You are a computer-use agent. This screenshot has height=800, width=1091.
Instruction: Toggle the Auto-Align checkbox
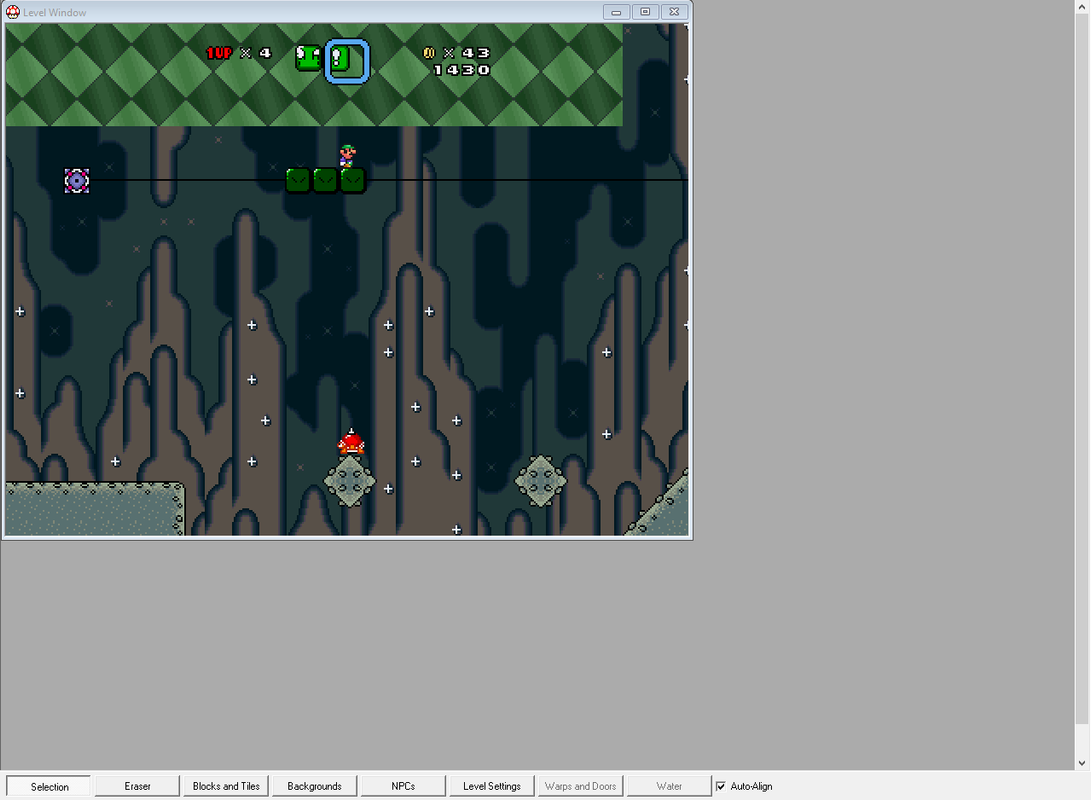click(x=721, y=786)
